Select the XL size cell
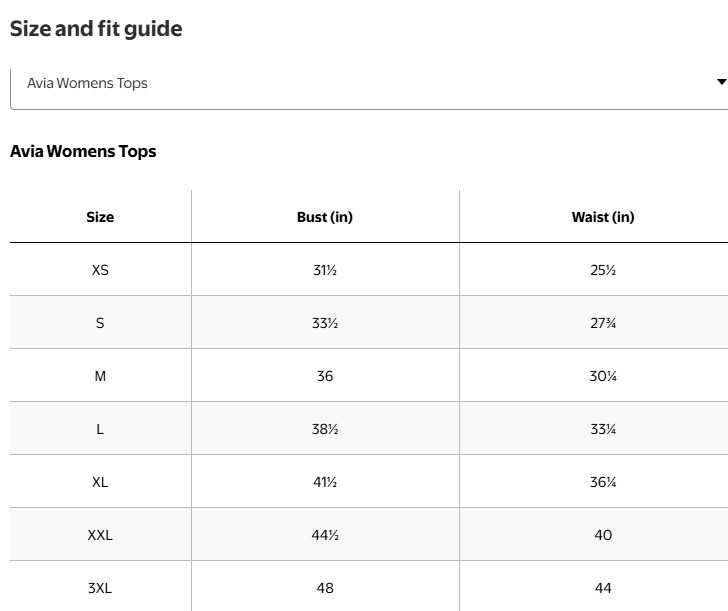 100,482
